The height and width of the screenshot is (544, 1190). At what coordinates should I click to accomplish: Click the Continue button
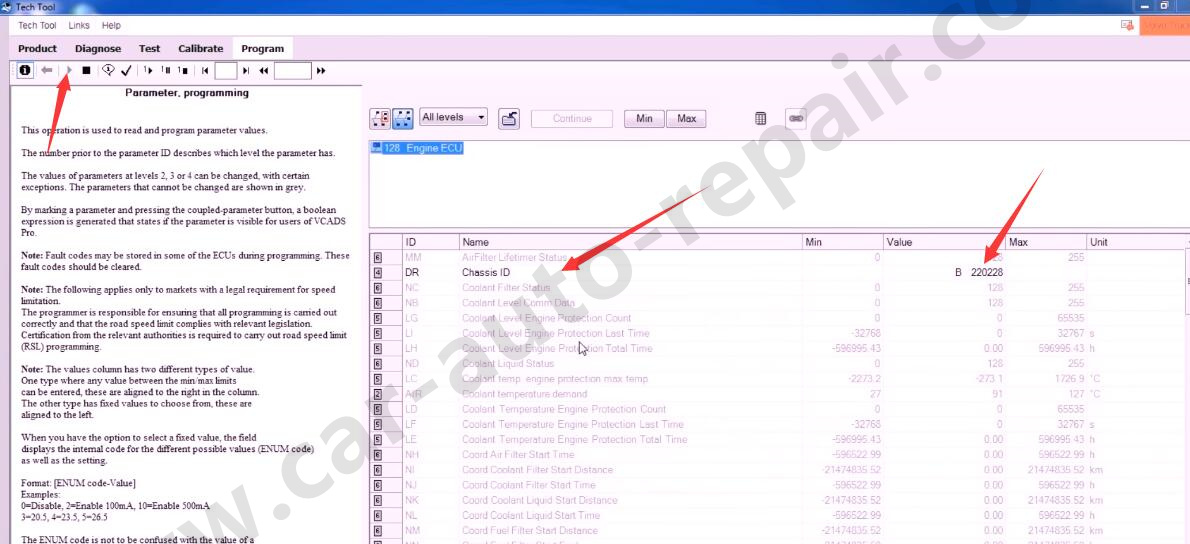point(572,118)
